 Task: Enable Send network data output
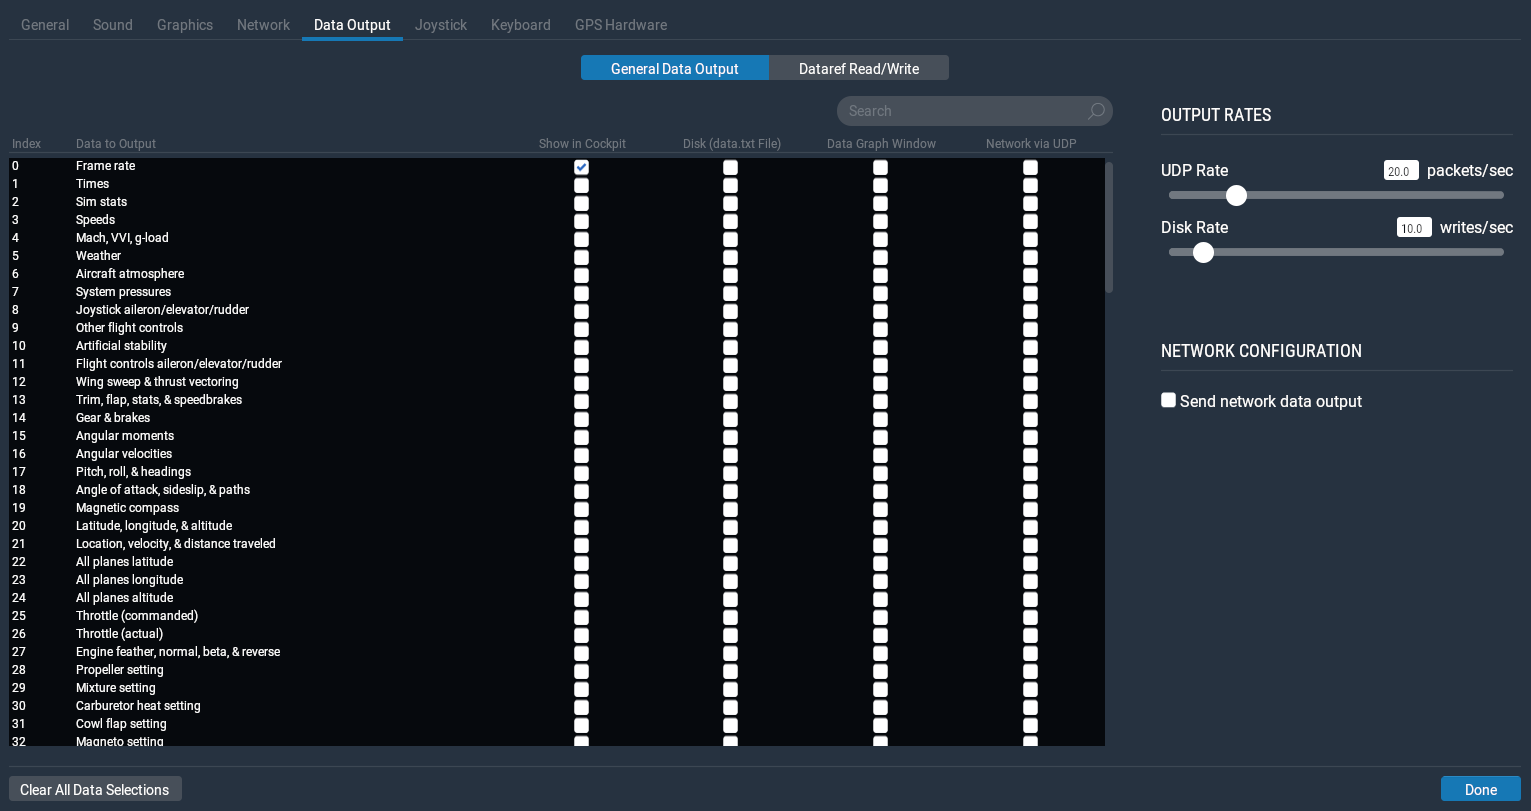pos(1168,401)
